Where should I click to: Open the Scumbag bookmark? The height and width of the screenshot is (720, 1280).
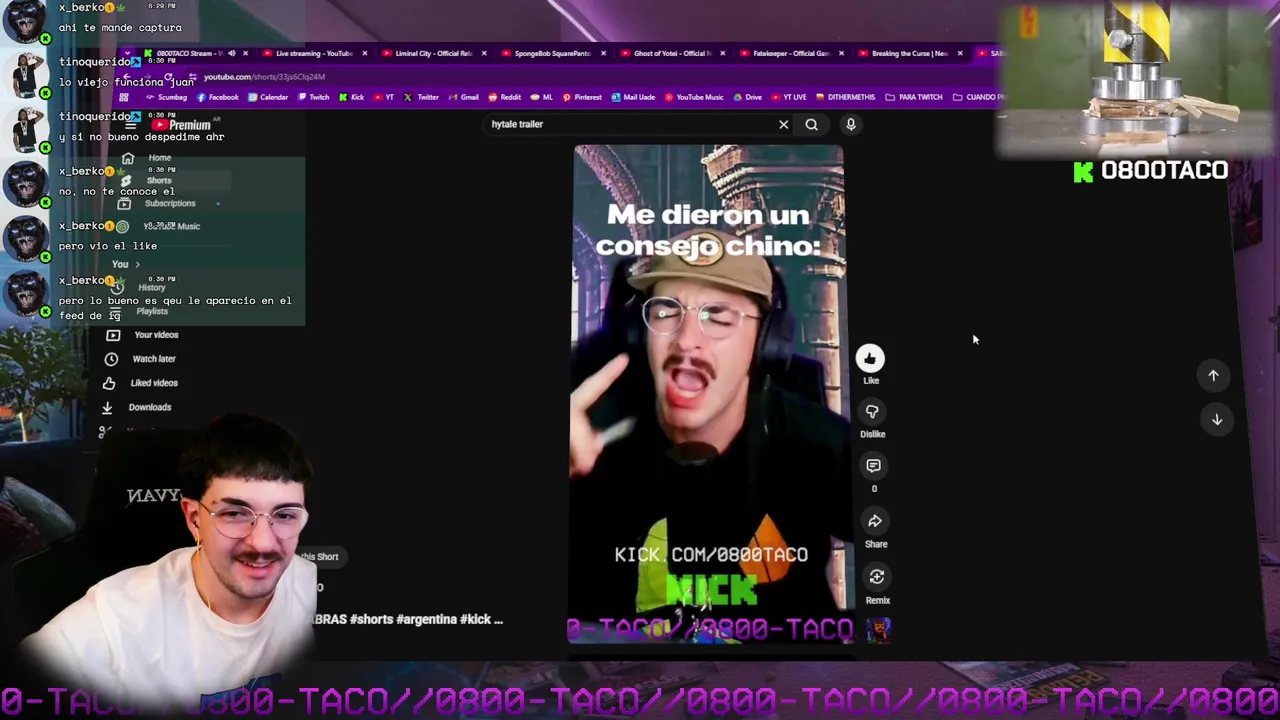coord(166,97)
